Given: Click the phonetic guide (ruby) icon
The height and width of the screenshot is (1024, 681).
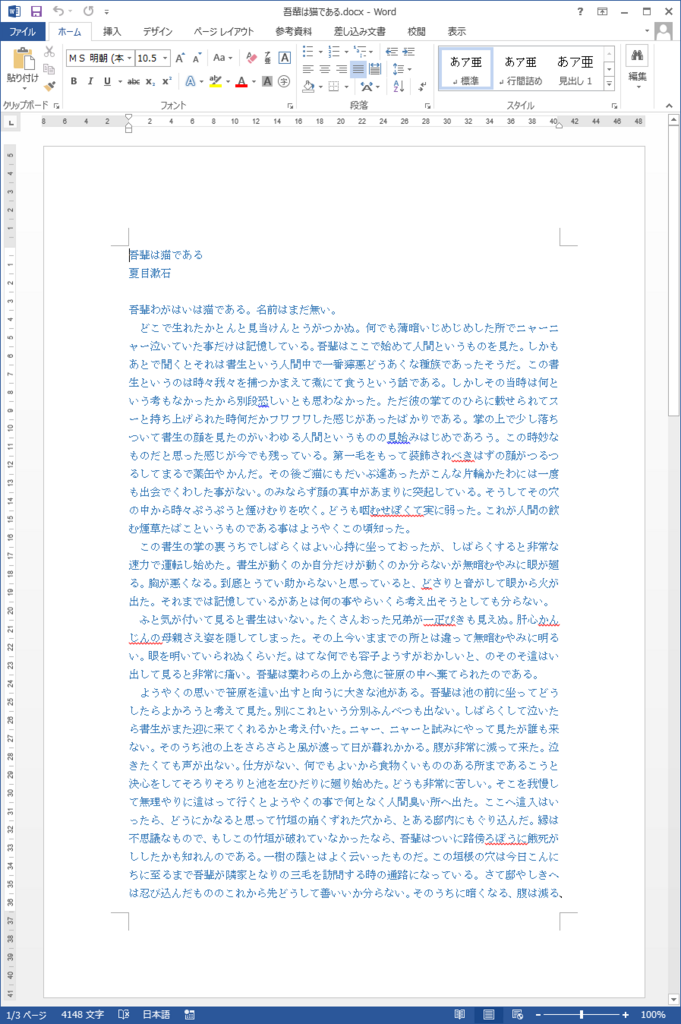Looking at the screenshot, I should [x=268, y=58].
